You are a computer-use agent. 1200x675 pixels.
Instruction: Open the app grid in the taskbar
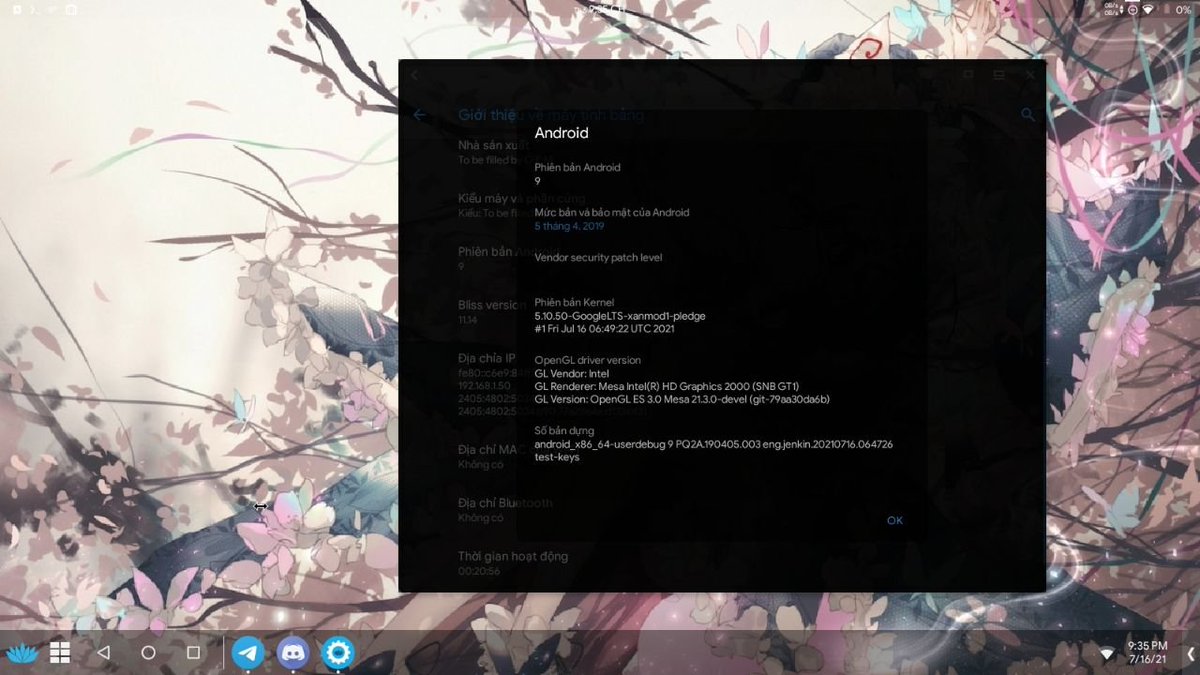tap(60, 653)
